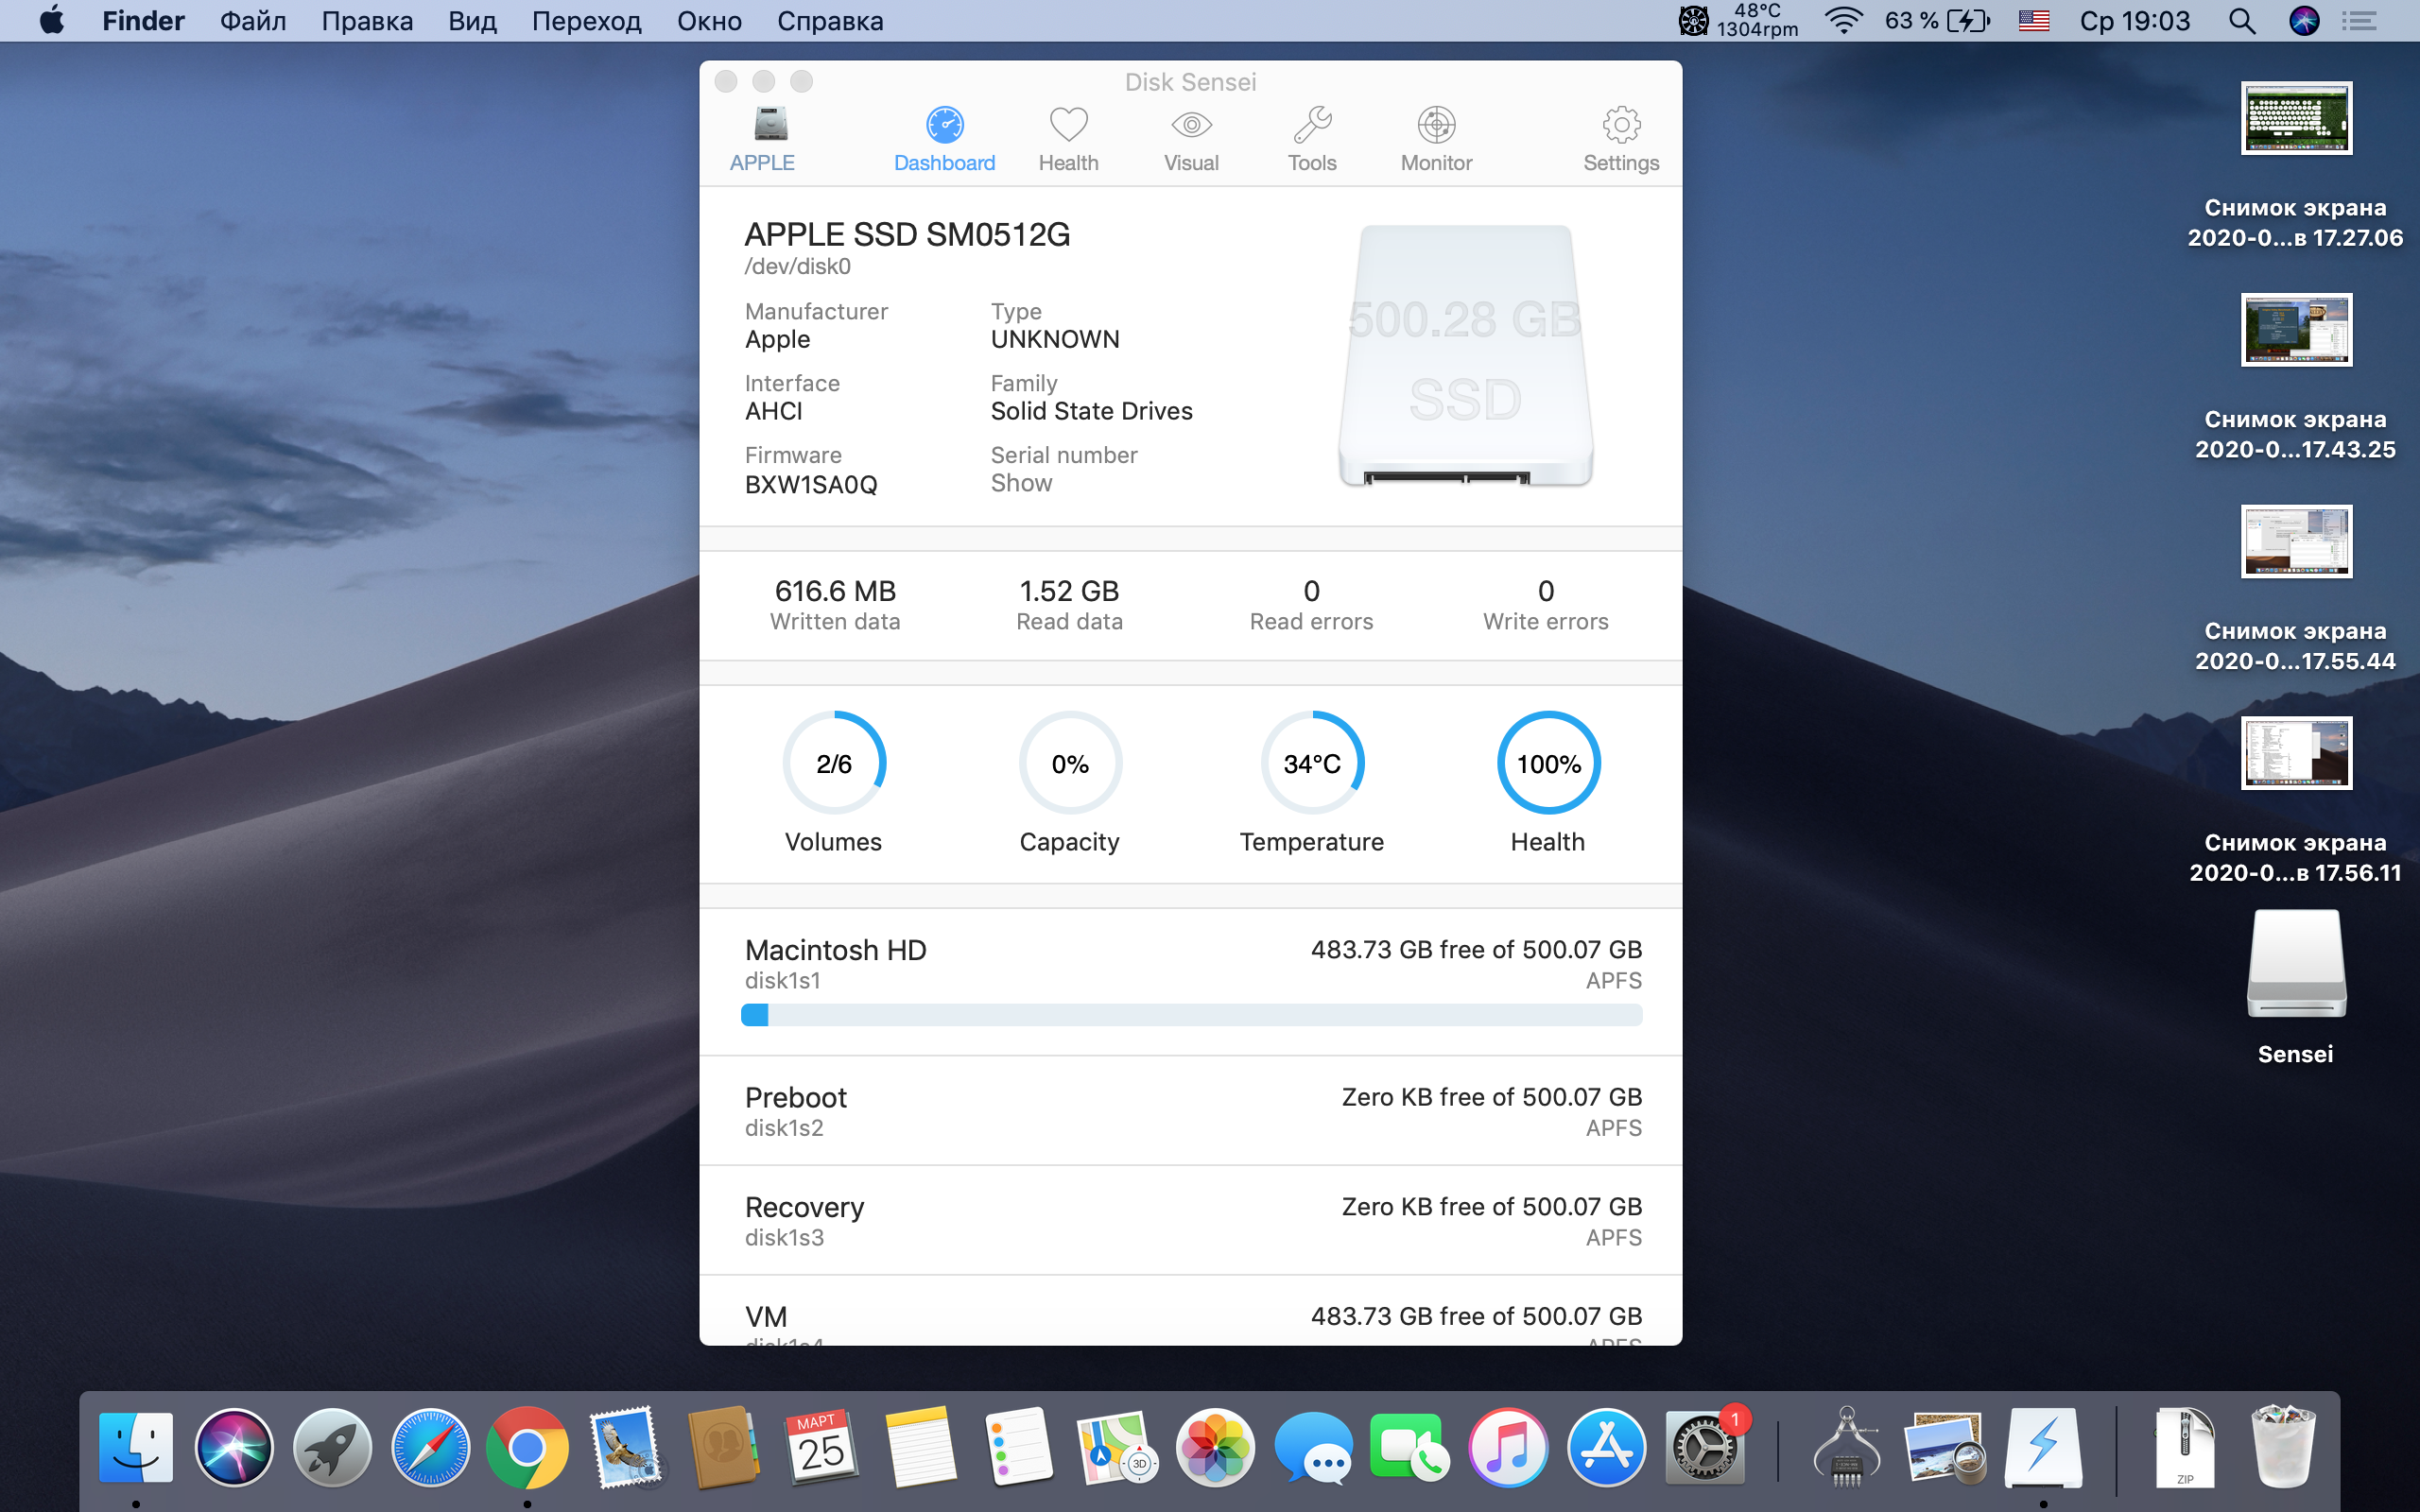Open System Preferences from the Dock

pyautogui.click(x=1705, y=1447)
